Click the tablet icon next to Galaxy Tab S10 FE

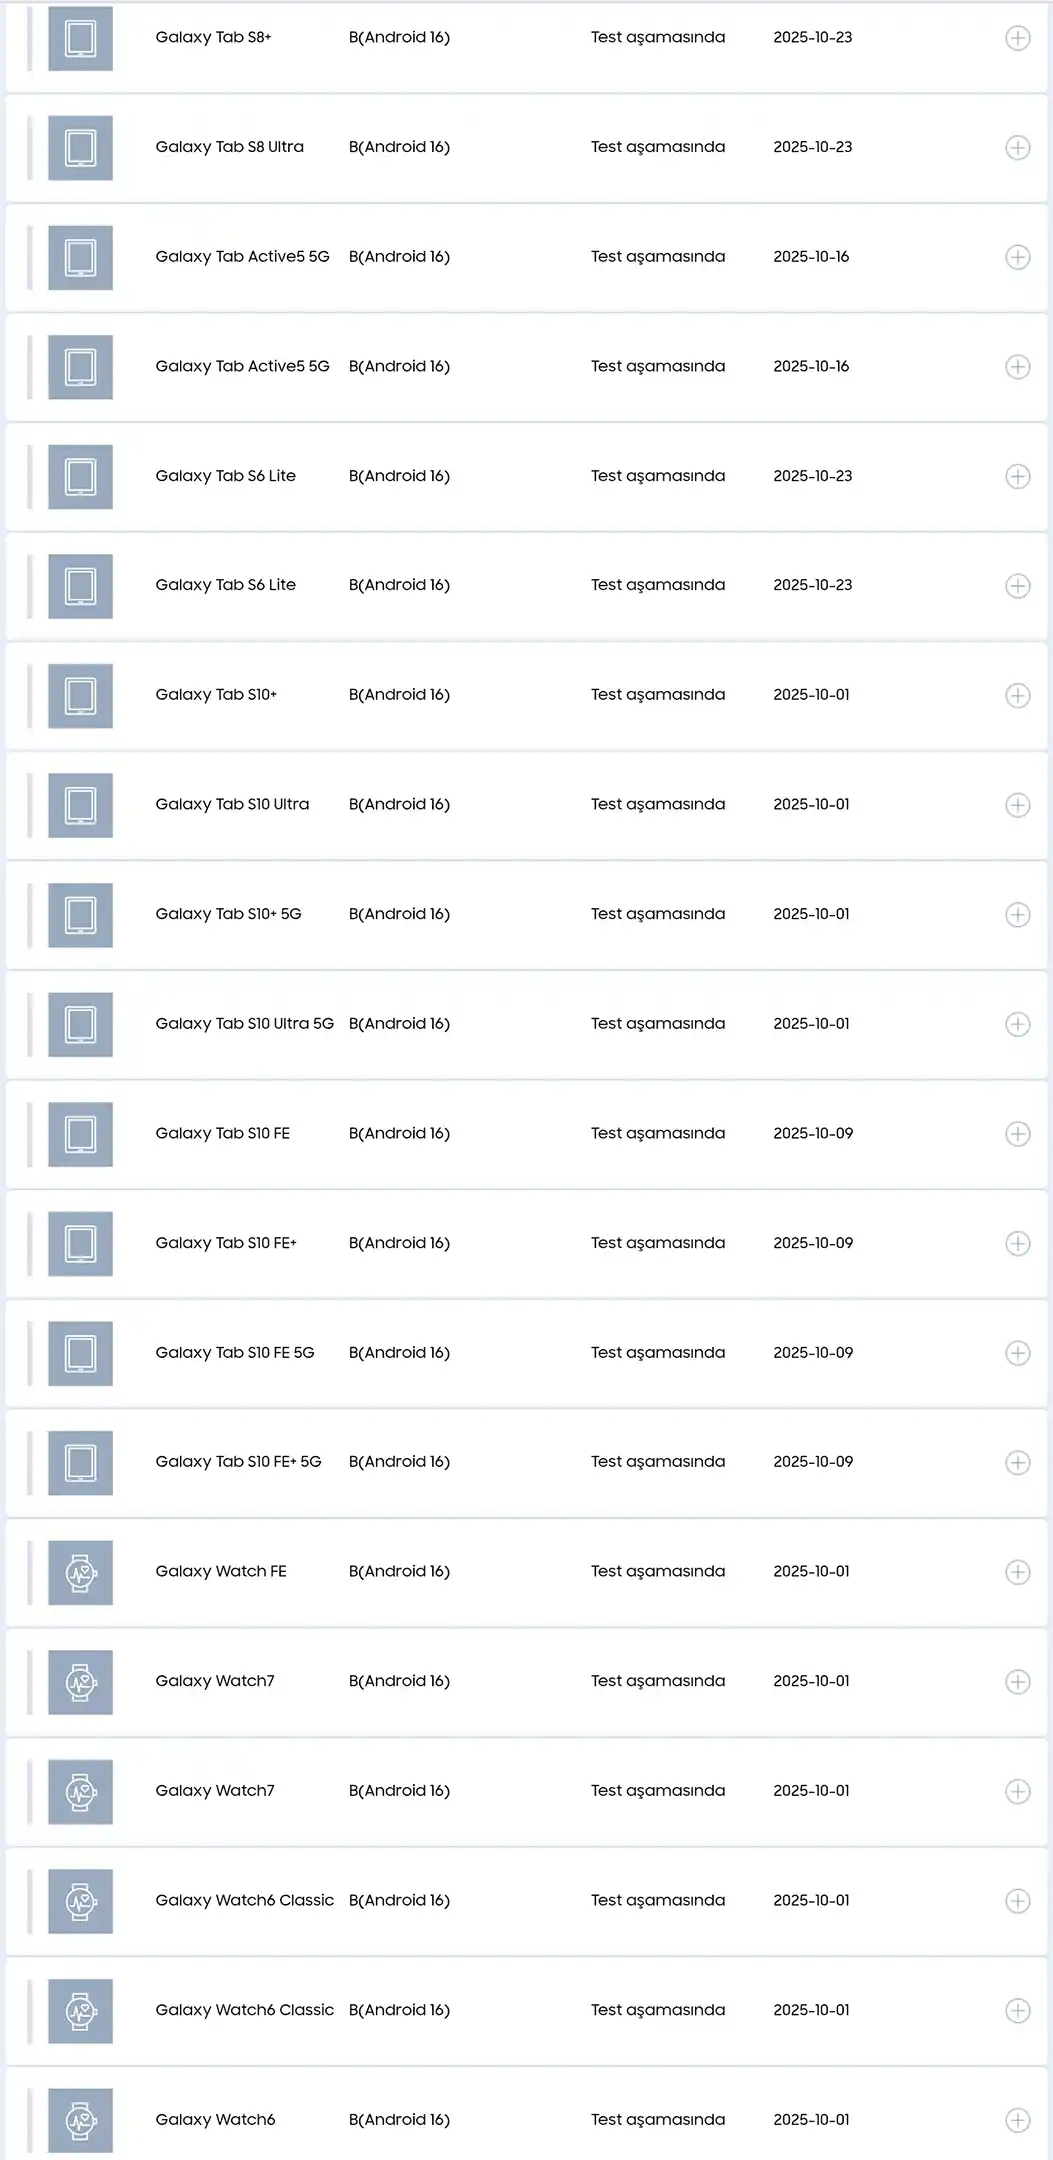pos(80,1134)
